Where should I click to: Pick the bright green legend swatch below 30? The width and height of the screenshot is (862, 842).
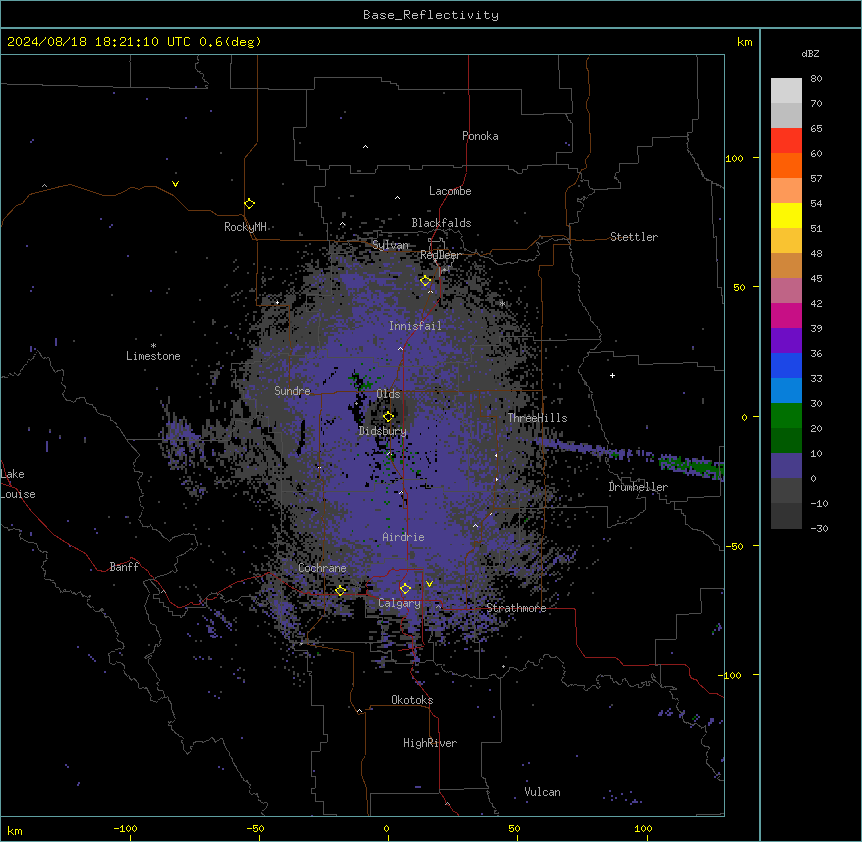[x=786, y=416]
